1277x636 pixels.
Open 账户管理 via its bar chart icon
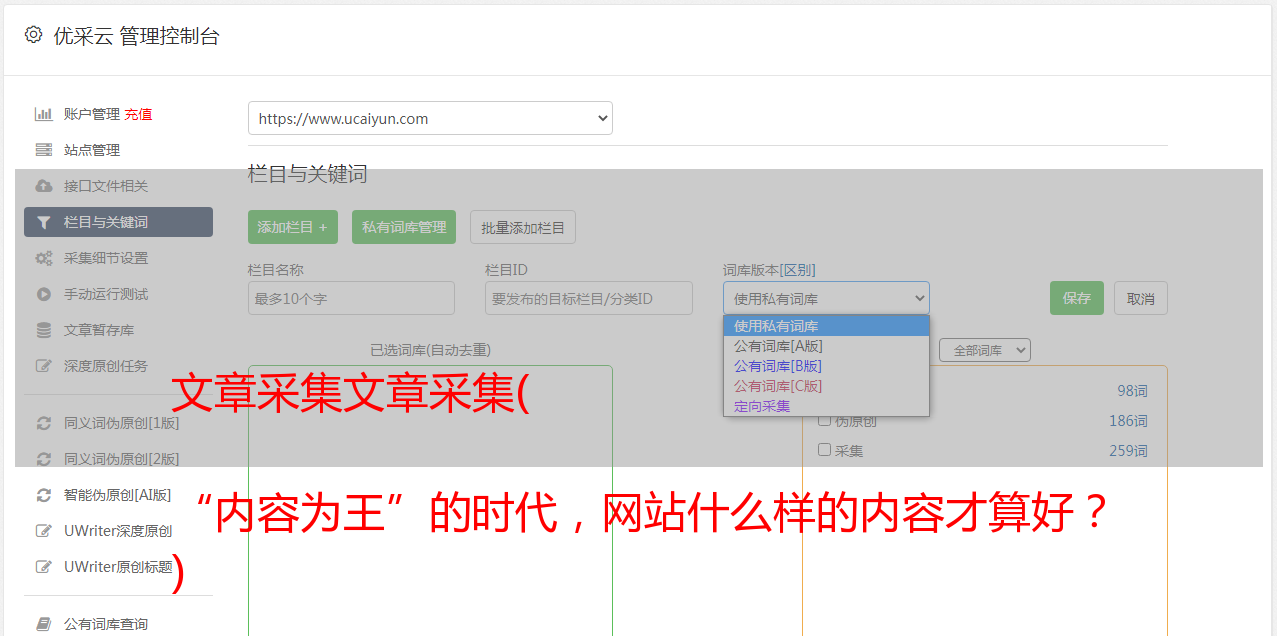44,114
